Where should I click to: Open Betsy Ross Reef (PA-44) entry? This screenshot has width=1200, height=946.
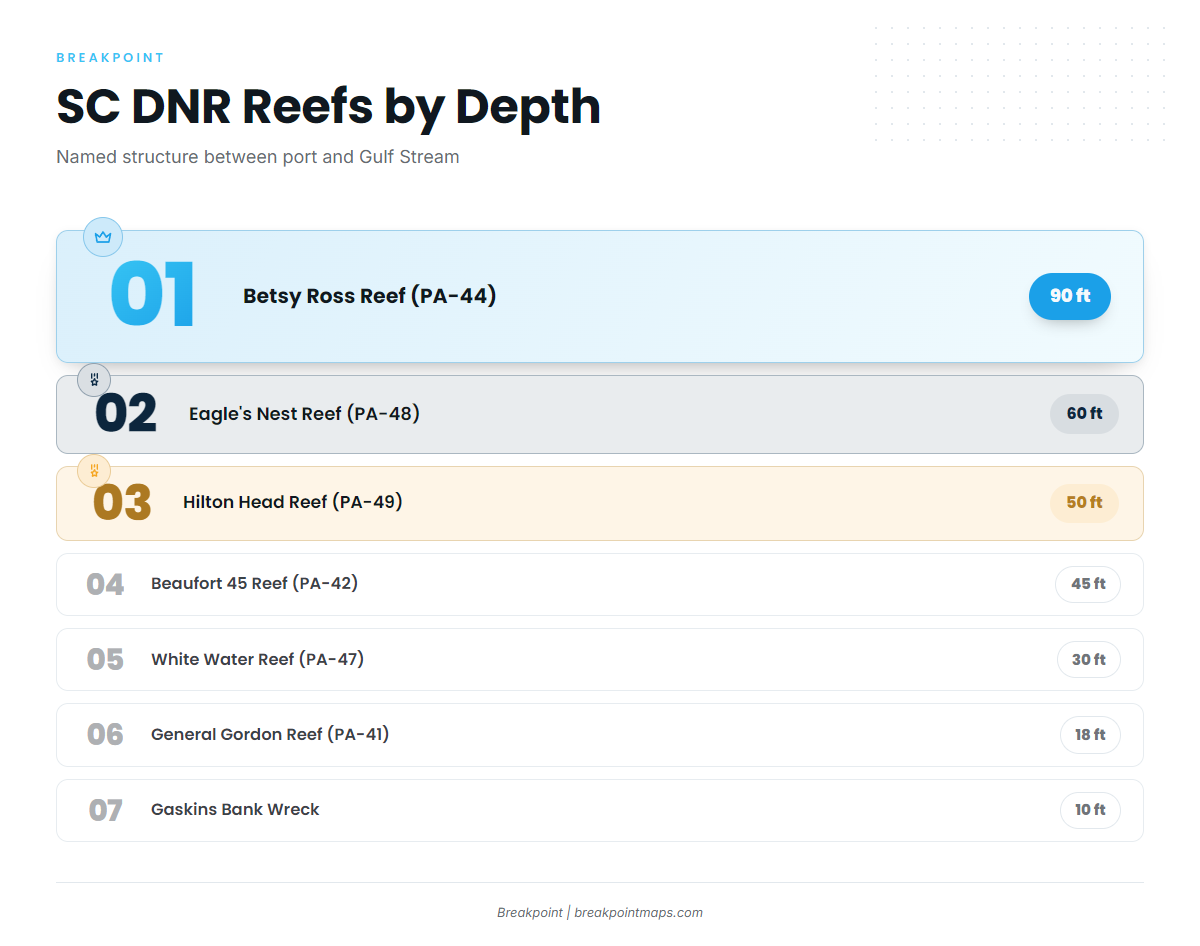coord(600,296)
